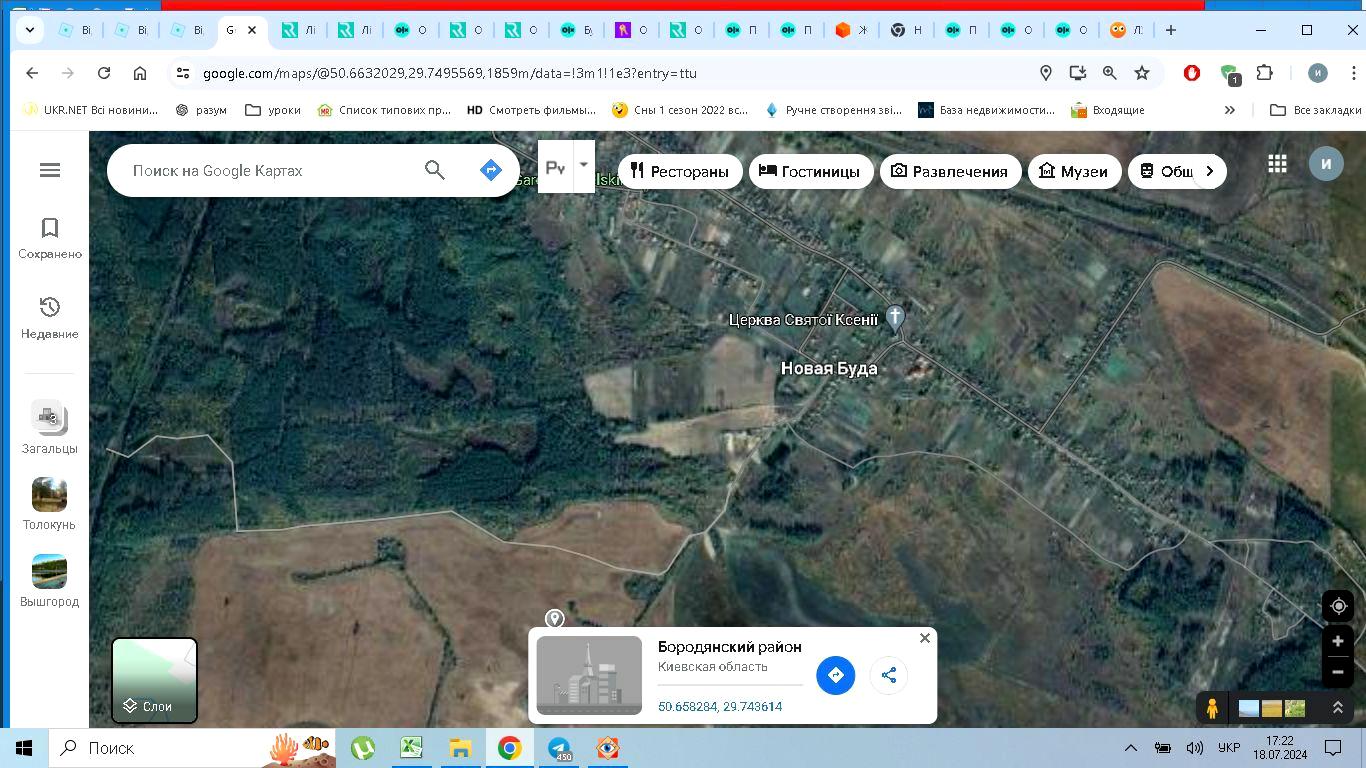Close the Бородянский район info card
The image size is (1366, 768).
tap(925, 638)
